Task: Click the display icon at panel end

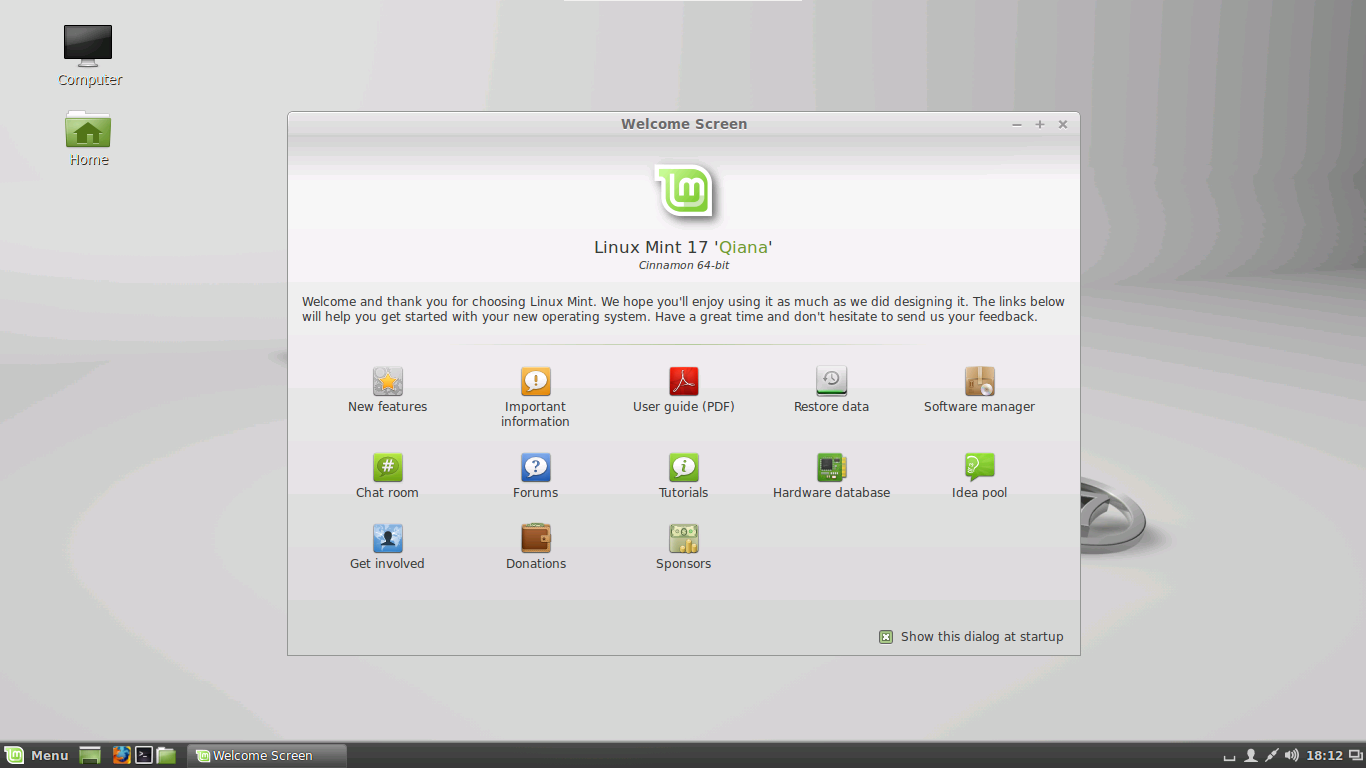Action: pos(1356,755)
